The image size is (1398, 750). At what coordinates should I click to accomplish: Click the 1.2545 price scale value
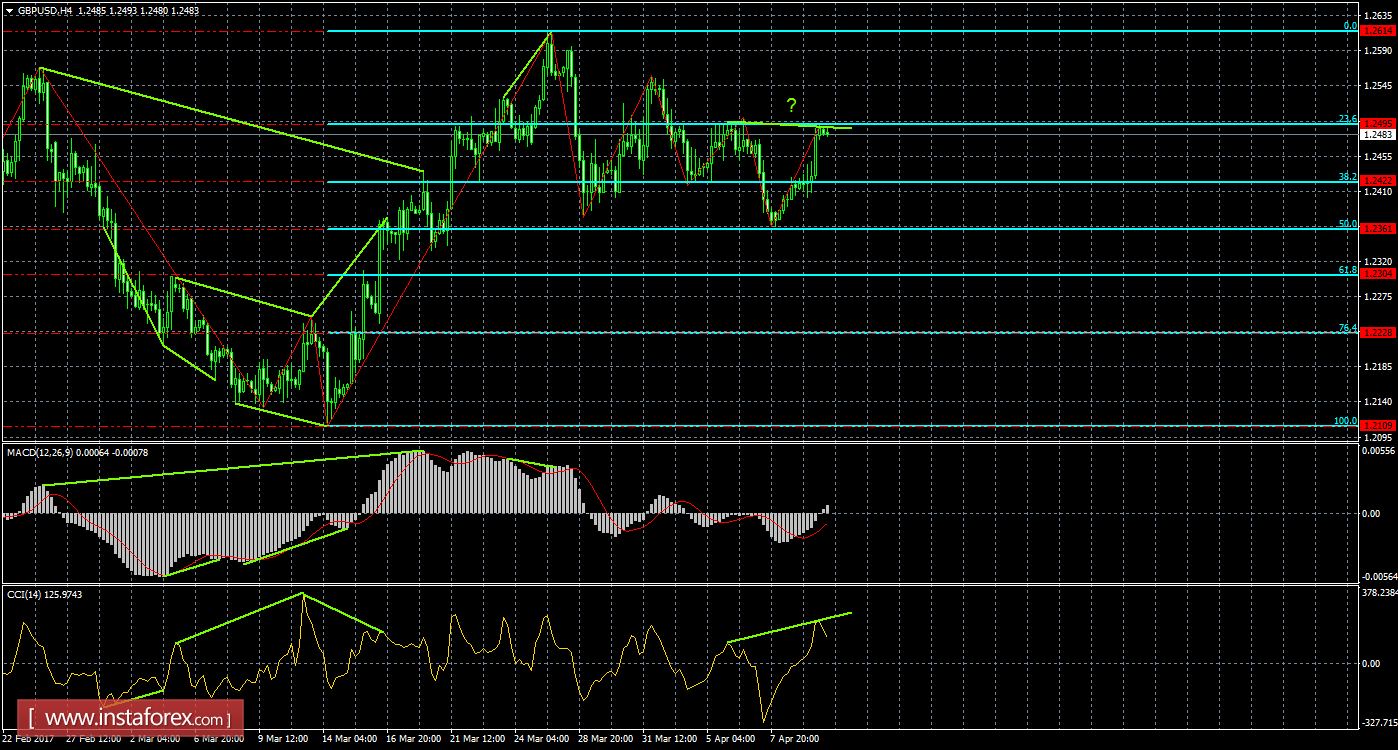(1378, 85)
